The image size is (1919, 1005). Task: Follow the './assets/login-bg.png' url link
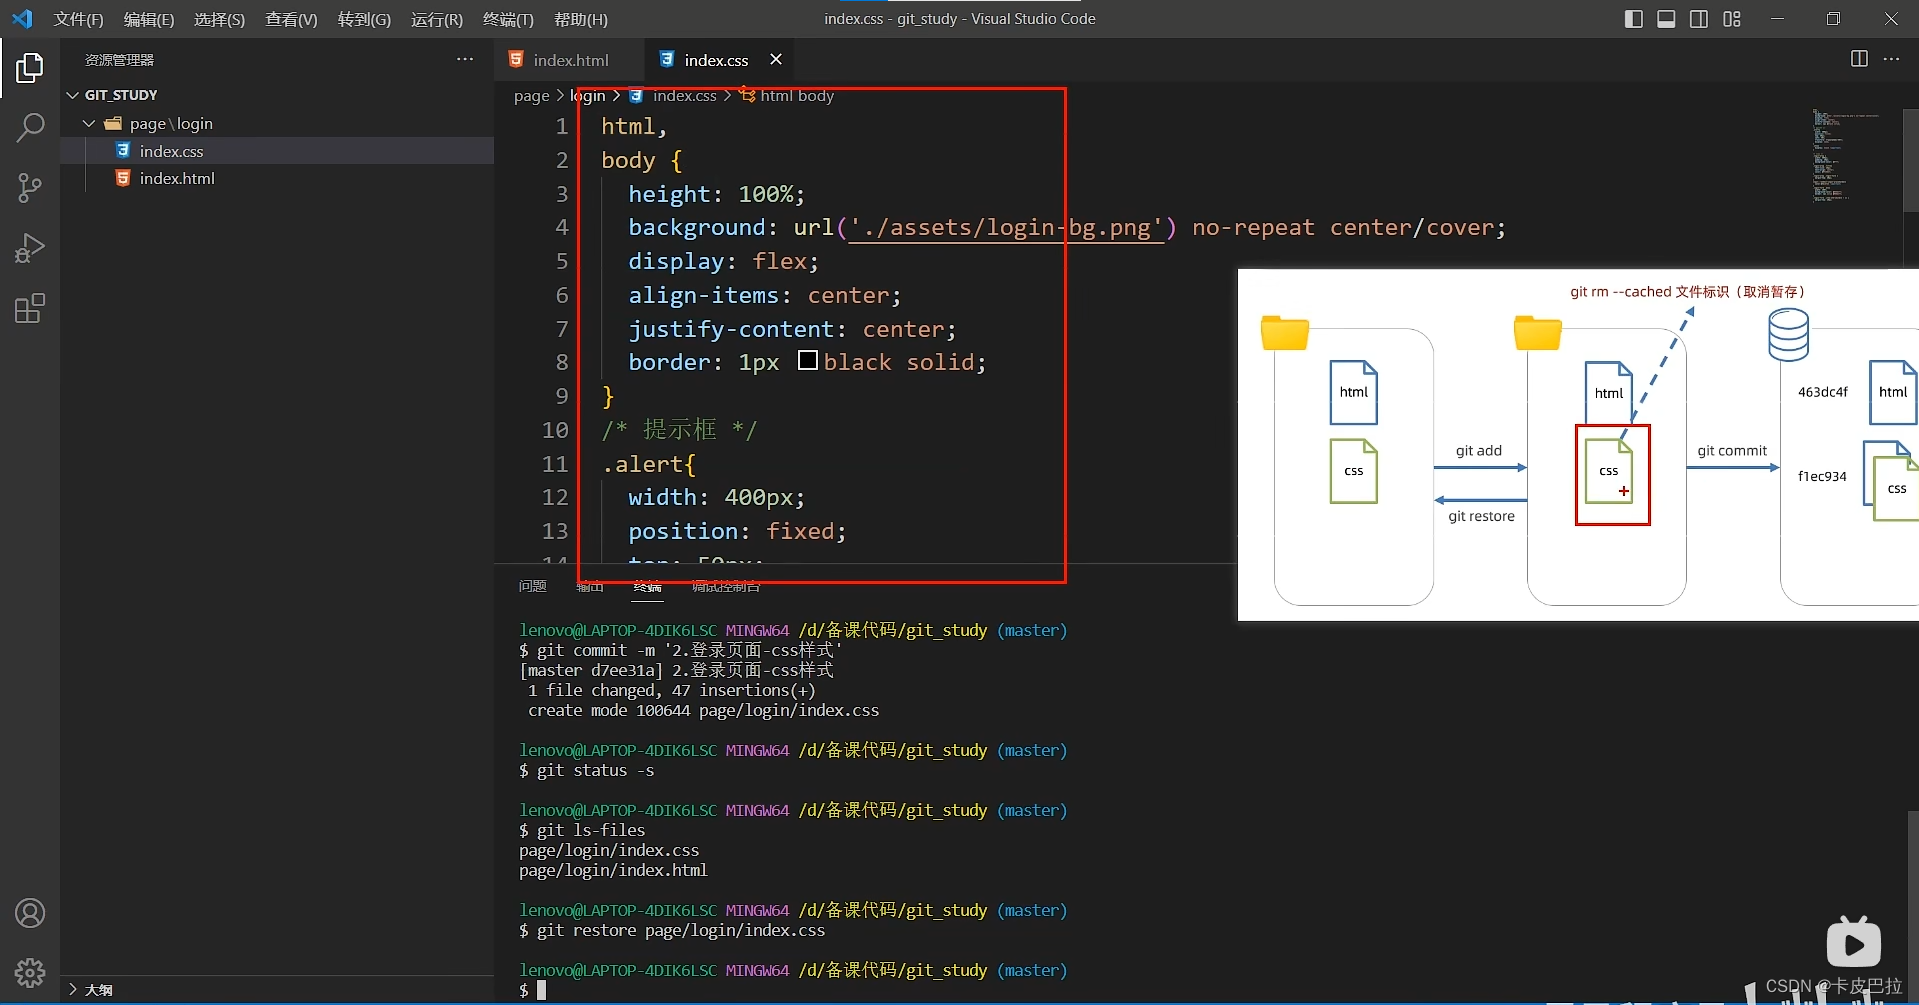click(x=1004, y=228)
